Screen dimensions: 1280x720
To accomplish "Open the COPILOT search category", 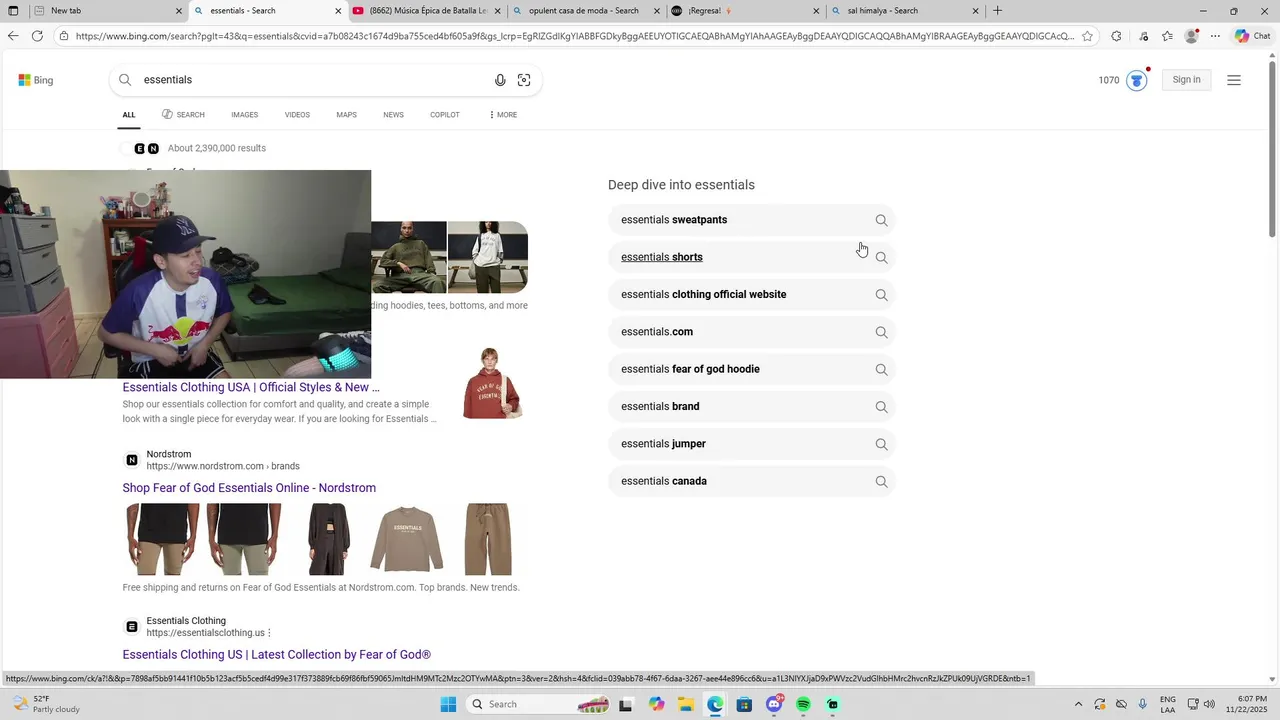I will (x=445, y=115).
